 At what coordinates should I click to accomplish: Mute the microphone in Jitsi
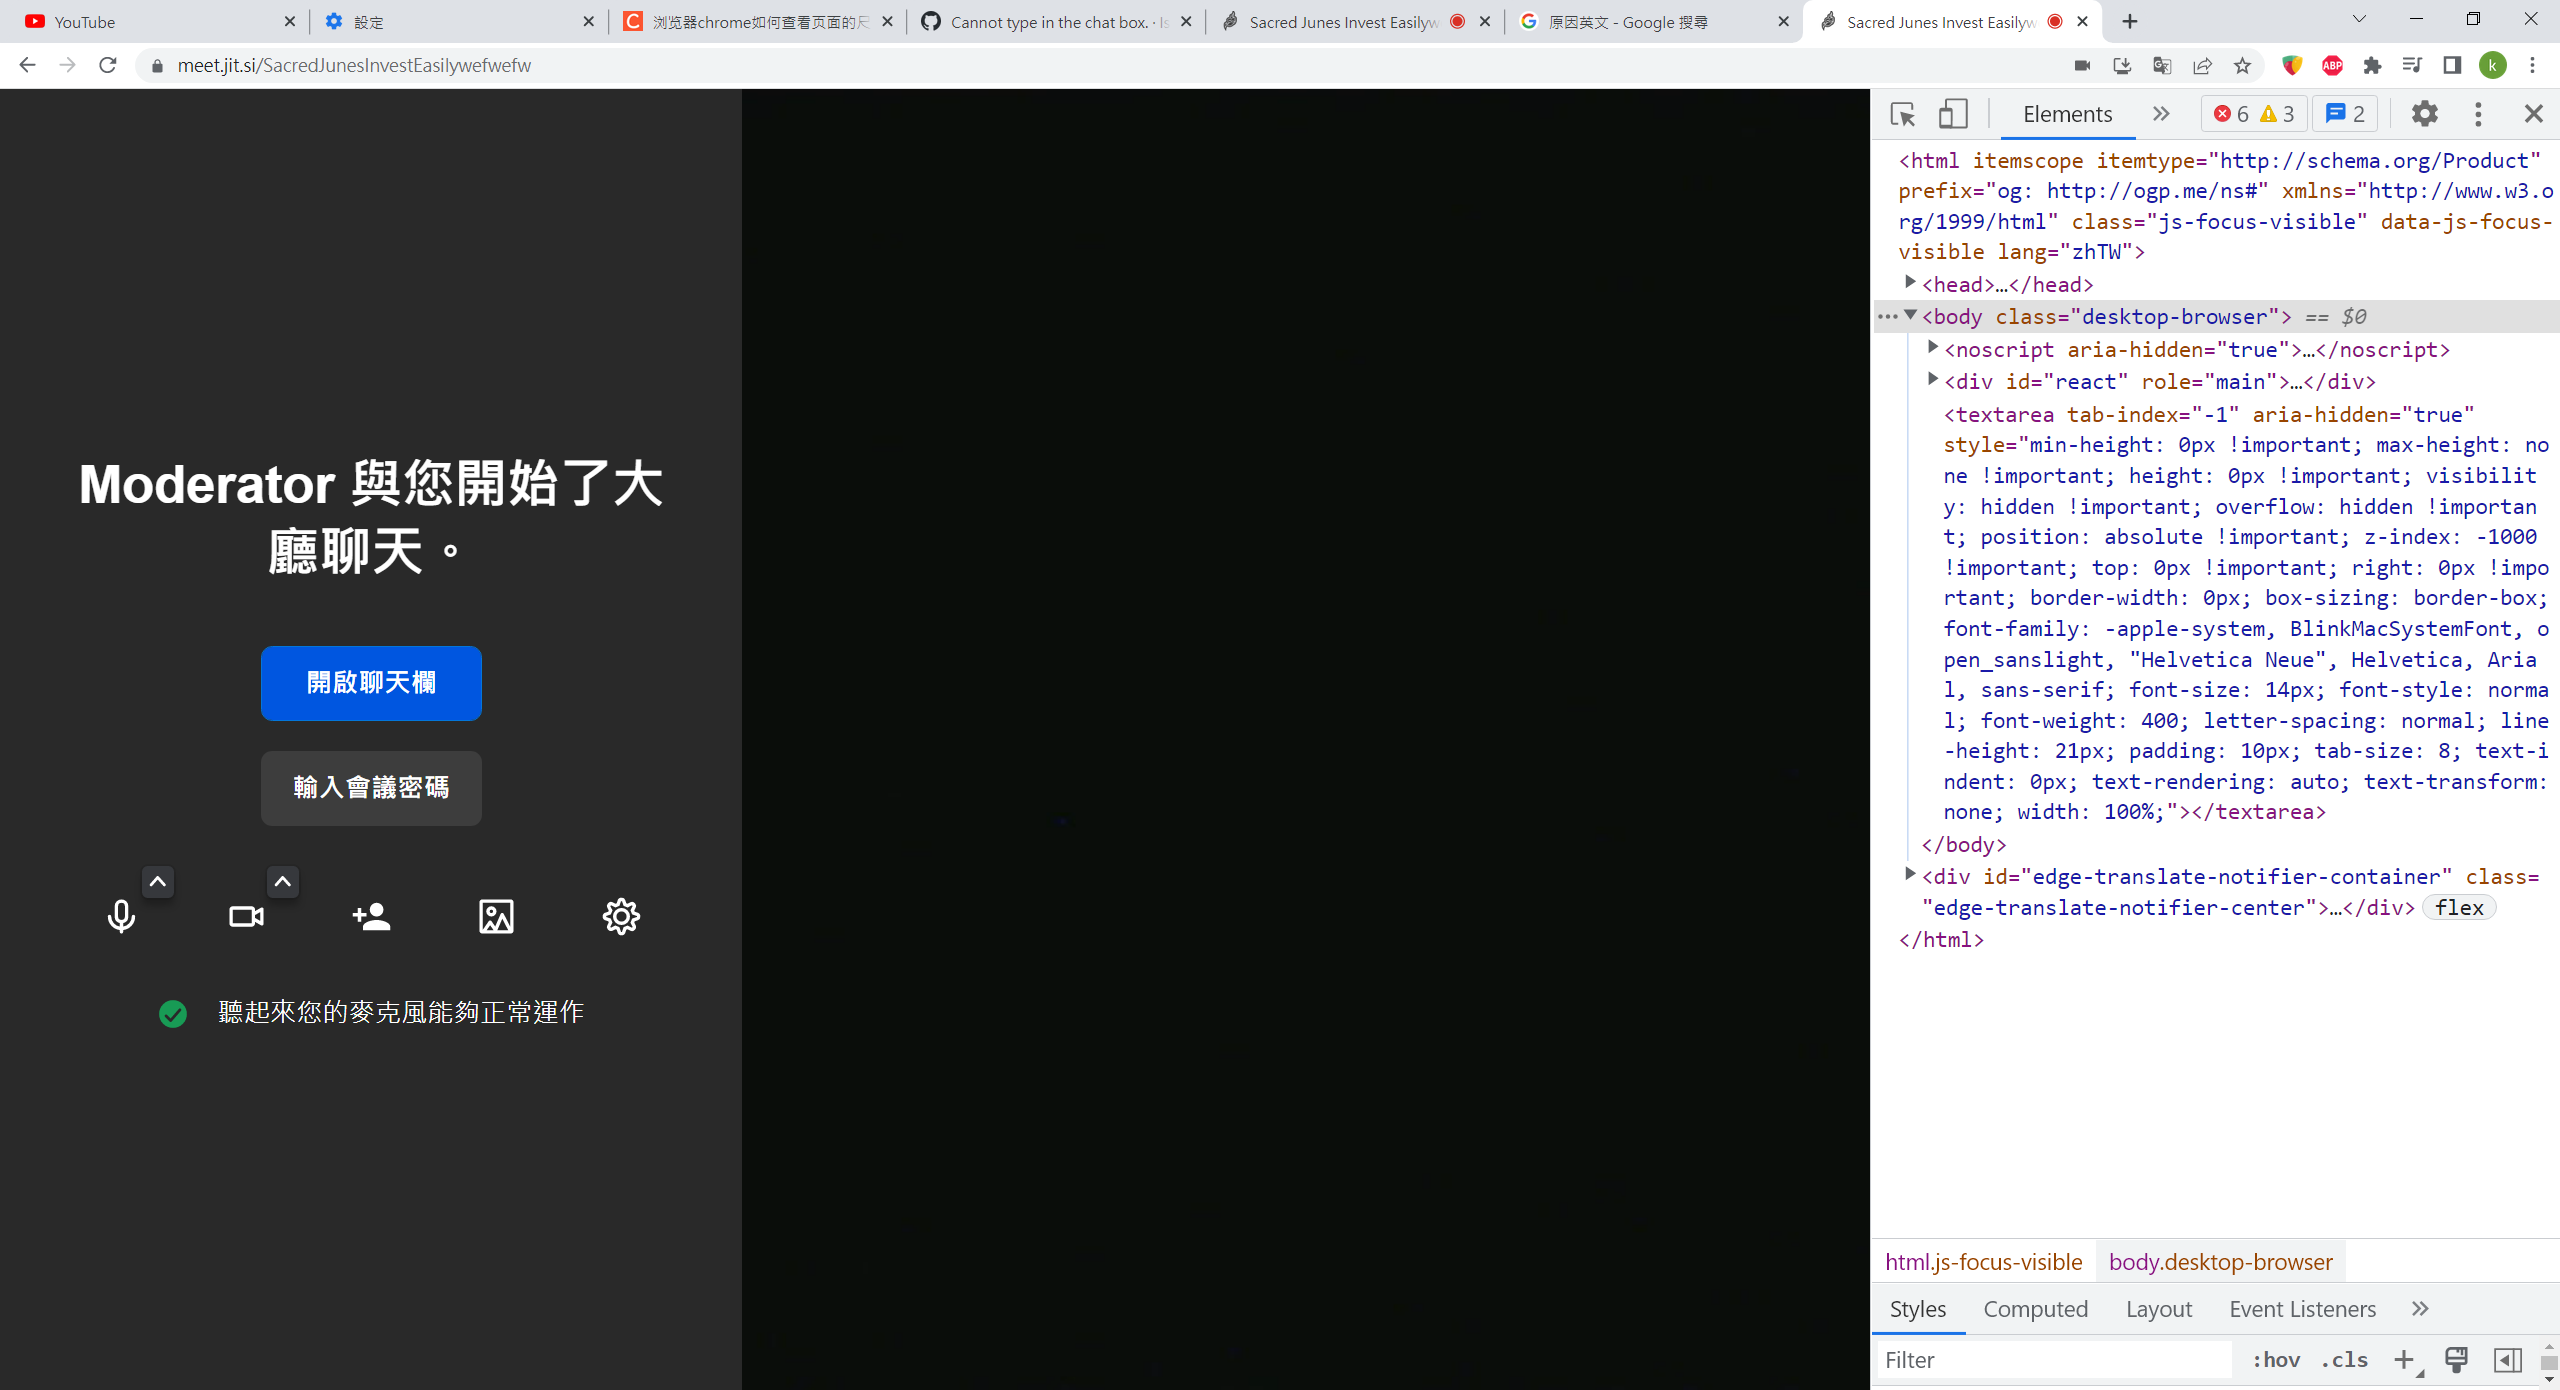pos(121,916)
